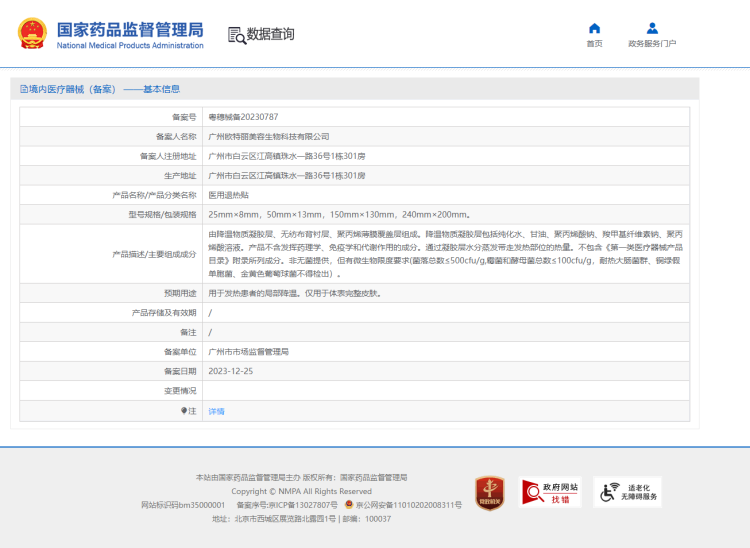
Task: Select the 首页 navigation label
Action: (x=594, y=44)
